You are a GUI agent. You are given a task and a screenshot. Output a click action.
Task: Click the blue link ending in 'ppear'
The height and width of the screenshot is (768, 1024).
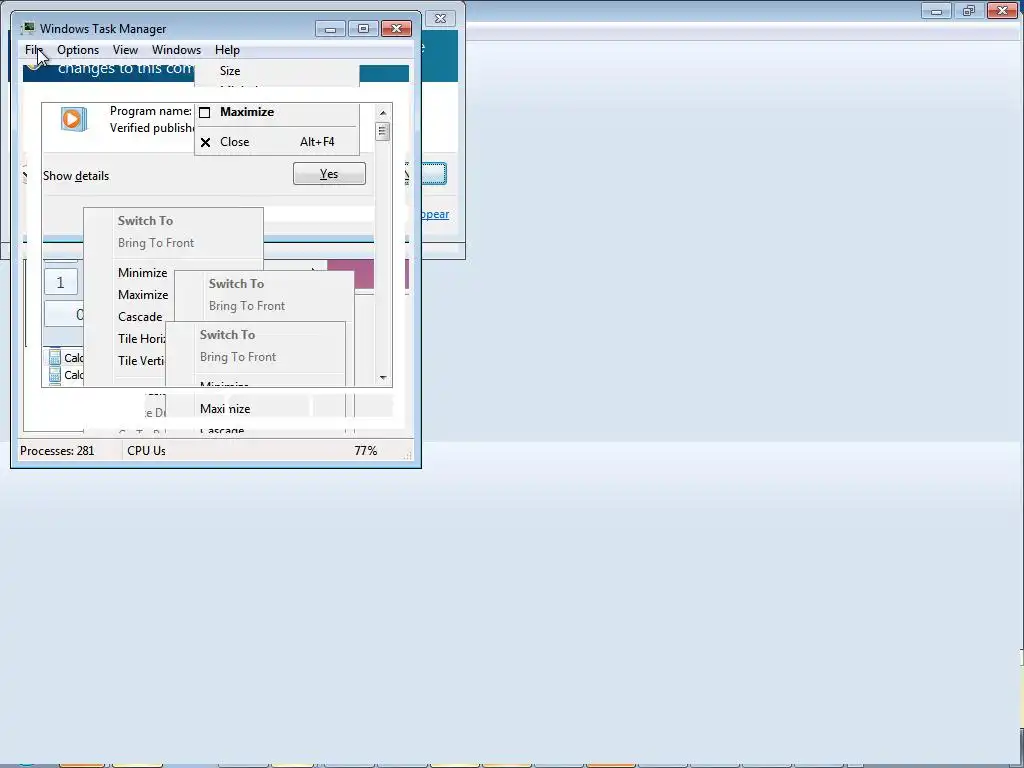pyautogui.click(x=435, y=214)
